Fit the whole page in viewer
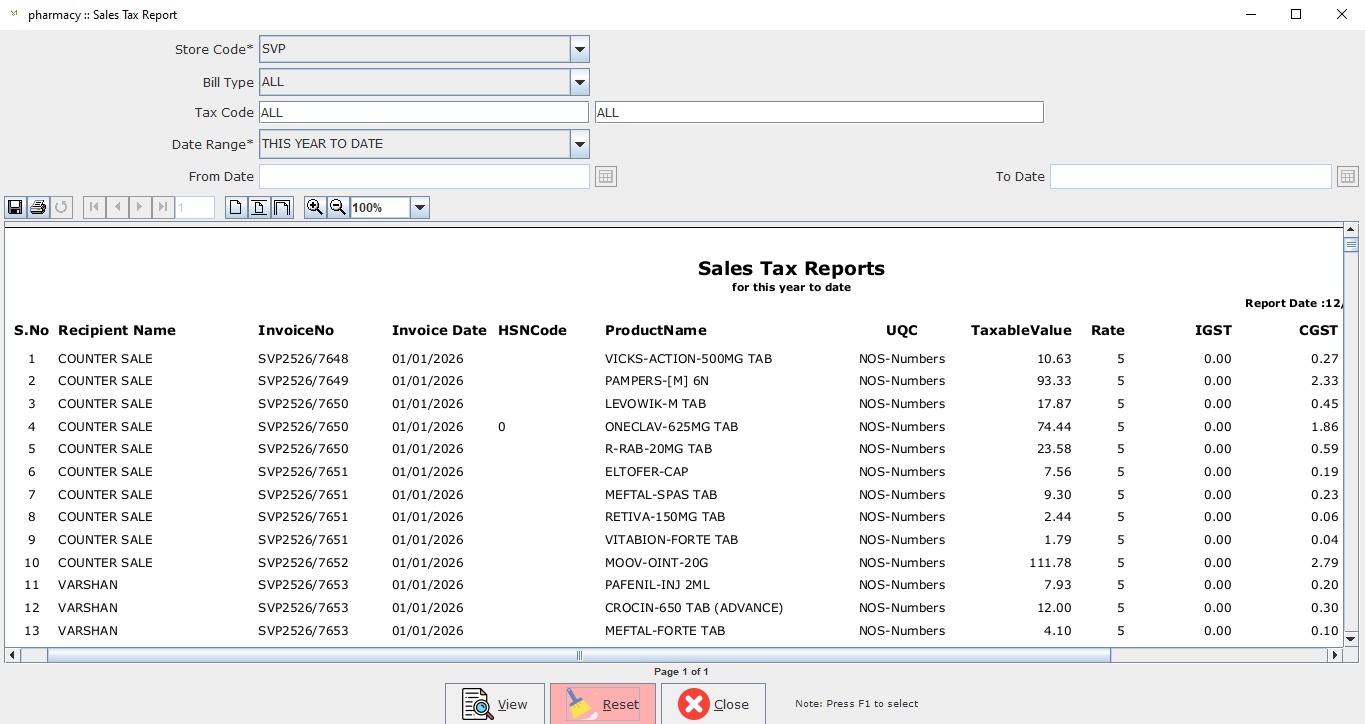 tap(259, 208)
